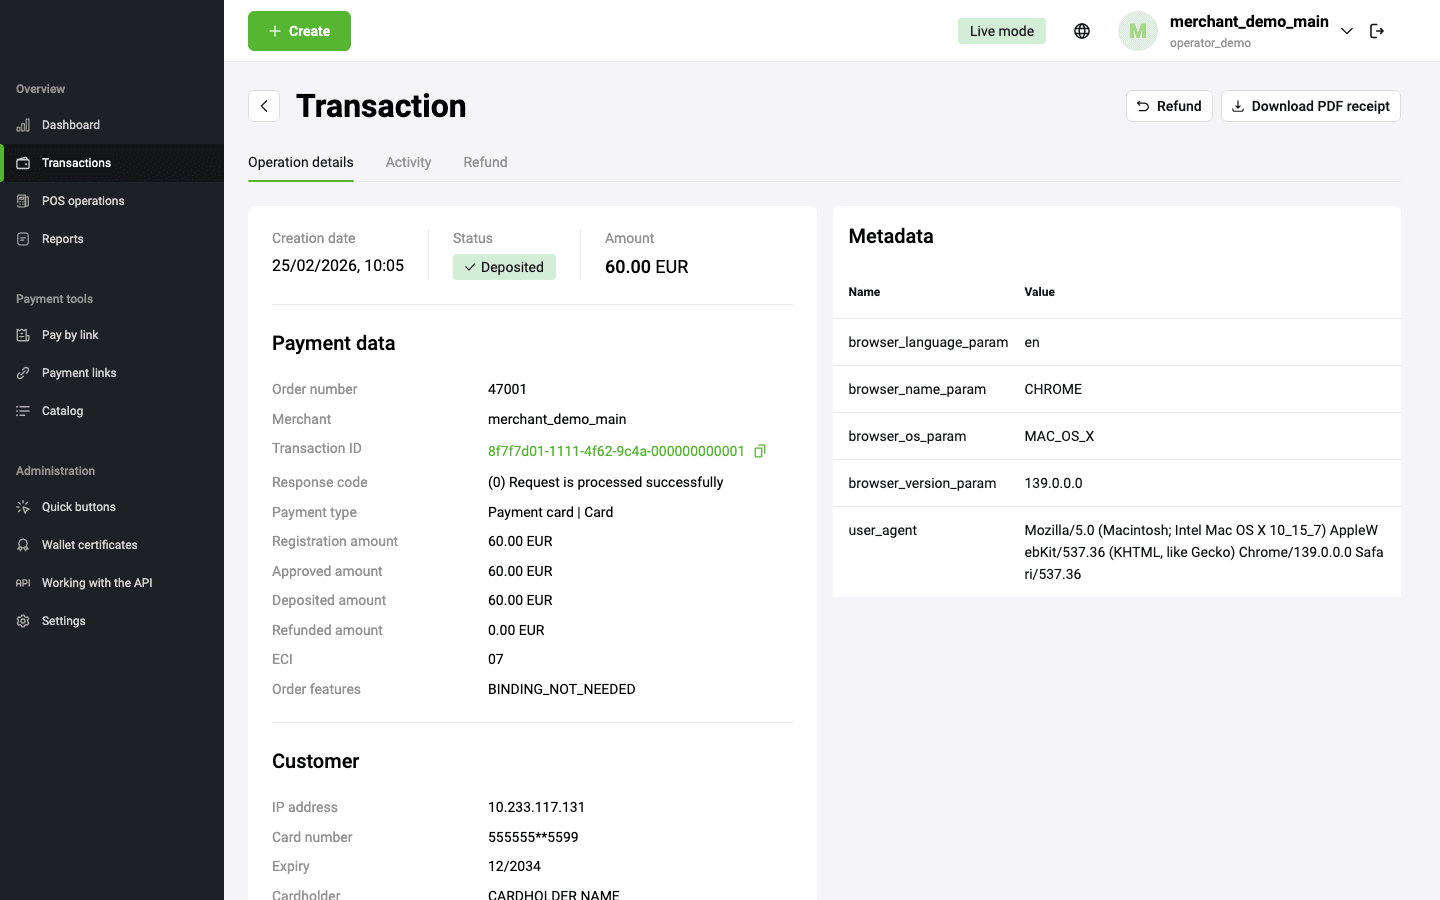Screen dimensions: 1440x900
Task: Click the Refund button
Action: pos(1169,106)
